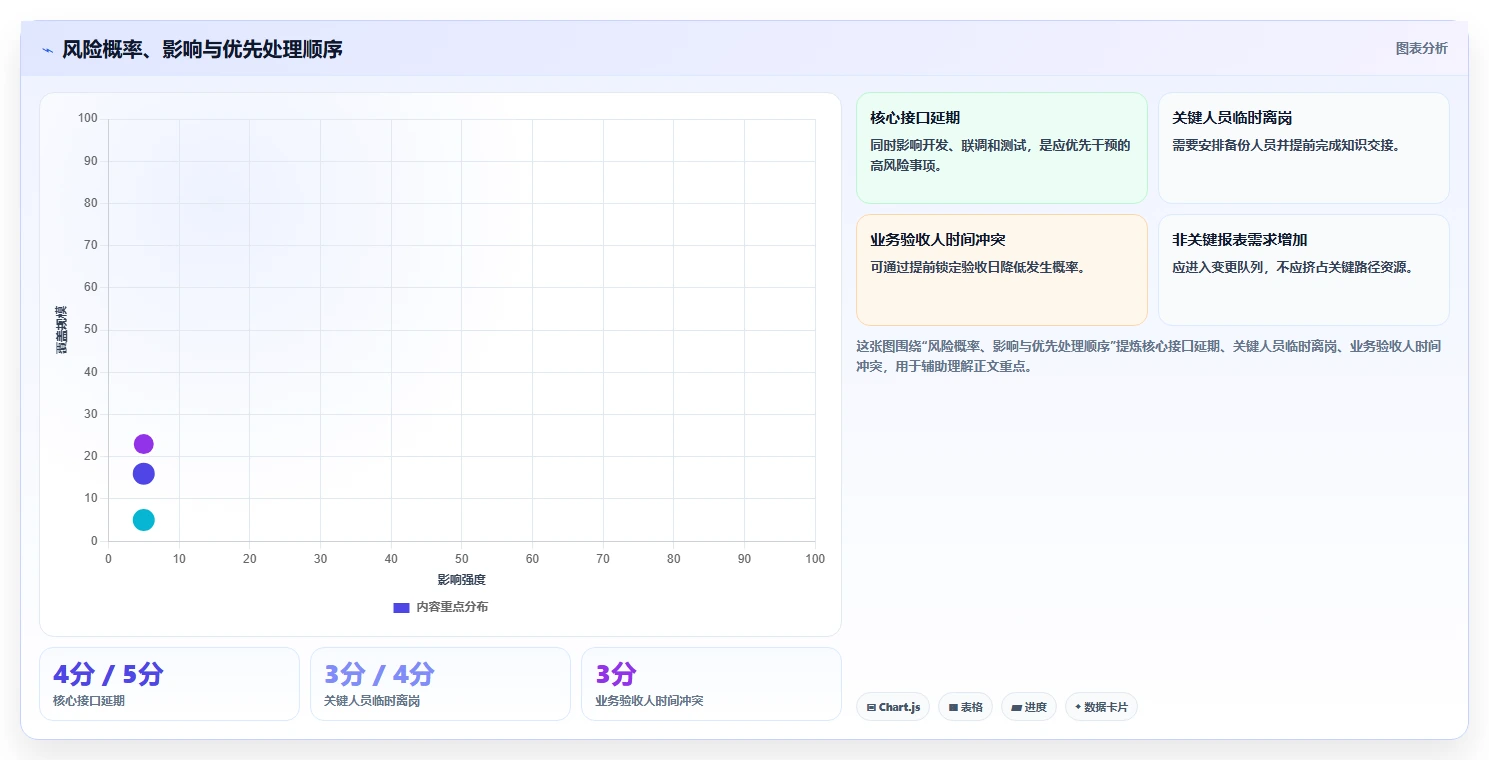This screenshot has width=1489, height=760.
Task: Click the purple 3分 score card
Action: (711, 684)
